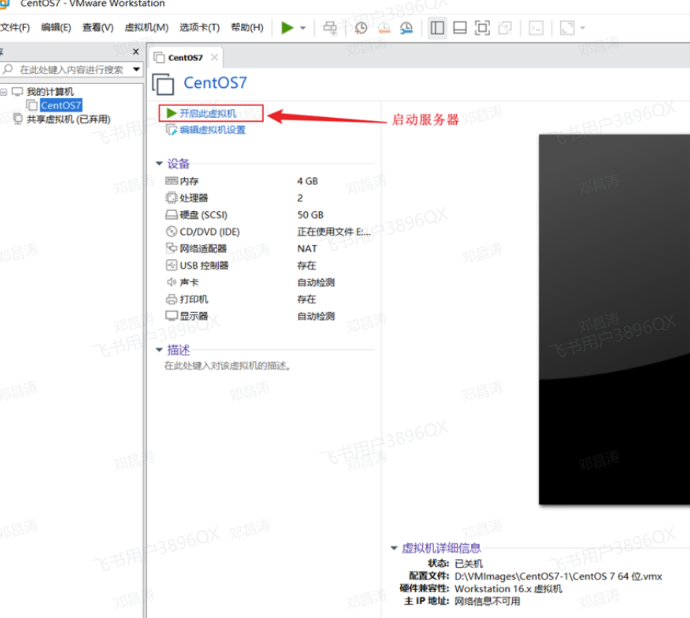Open the power options dropdown arrow
This screenshot has height=618, width=690.
[x=303, y=28]
